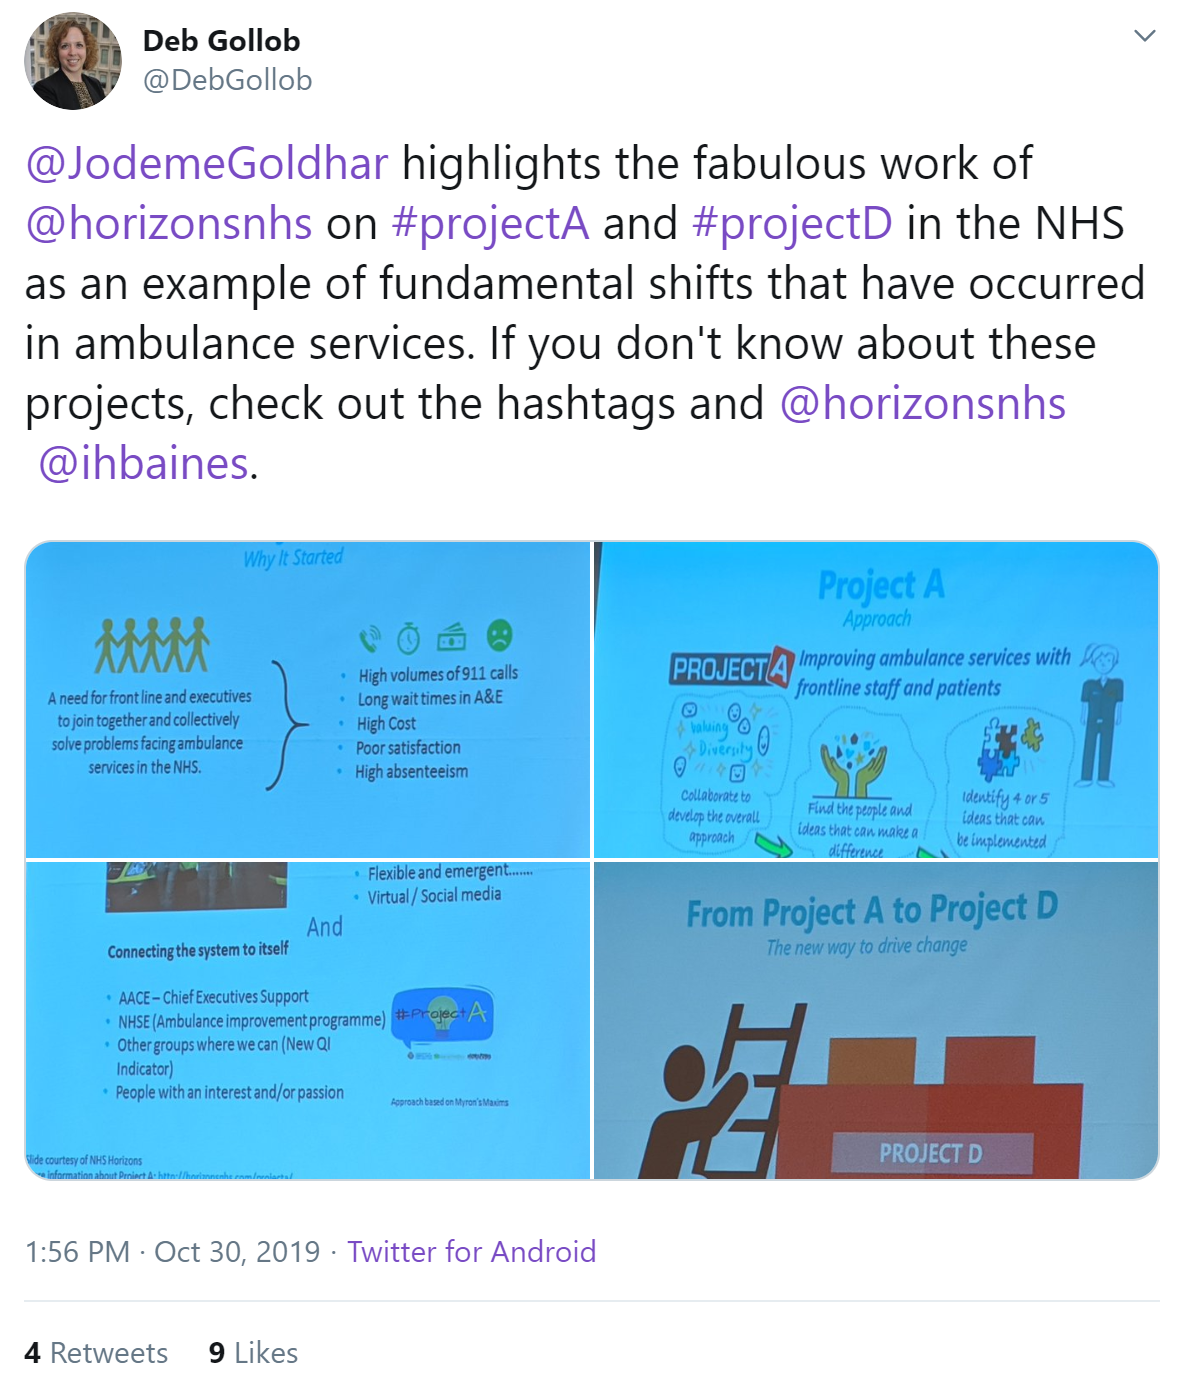Click the Deb Gollob display name
1188x1387 pixels.
tap(221, 41)
